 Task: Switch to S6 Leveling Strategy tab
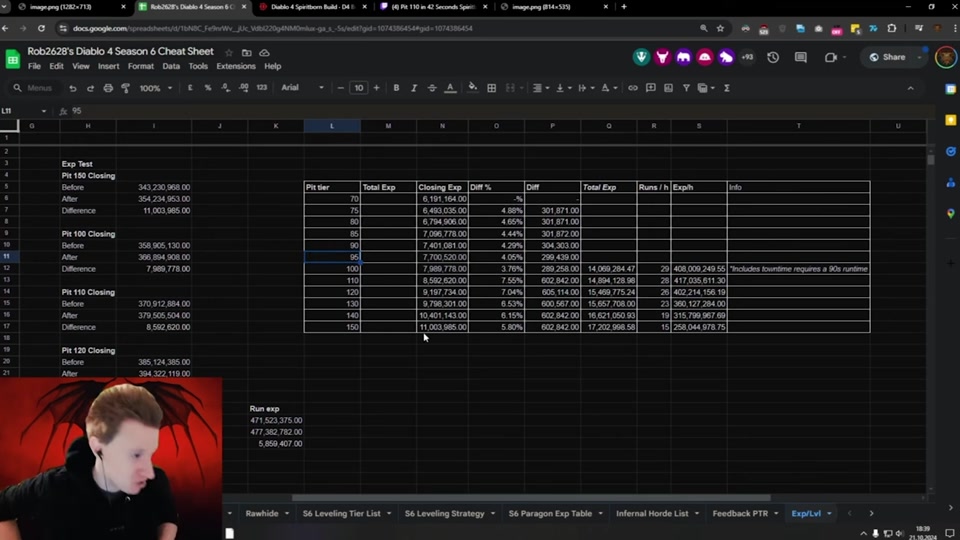coord(444,514)
